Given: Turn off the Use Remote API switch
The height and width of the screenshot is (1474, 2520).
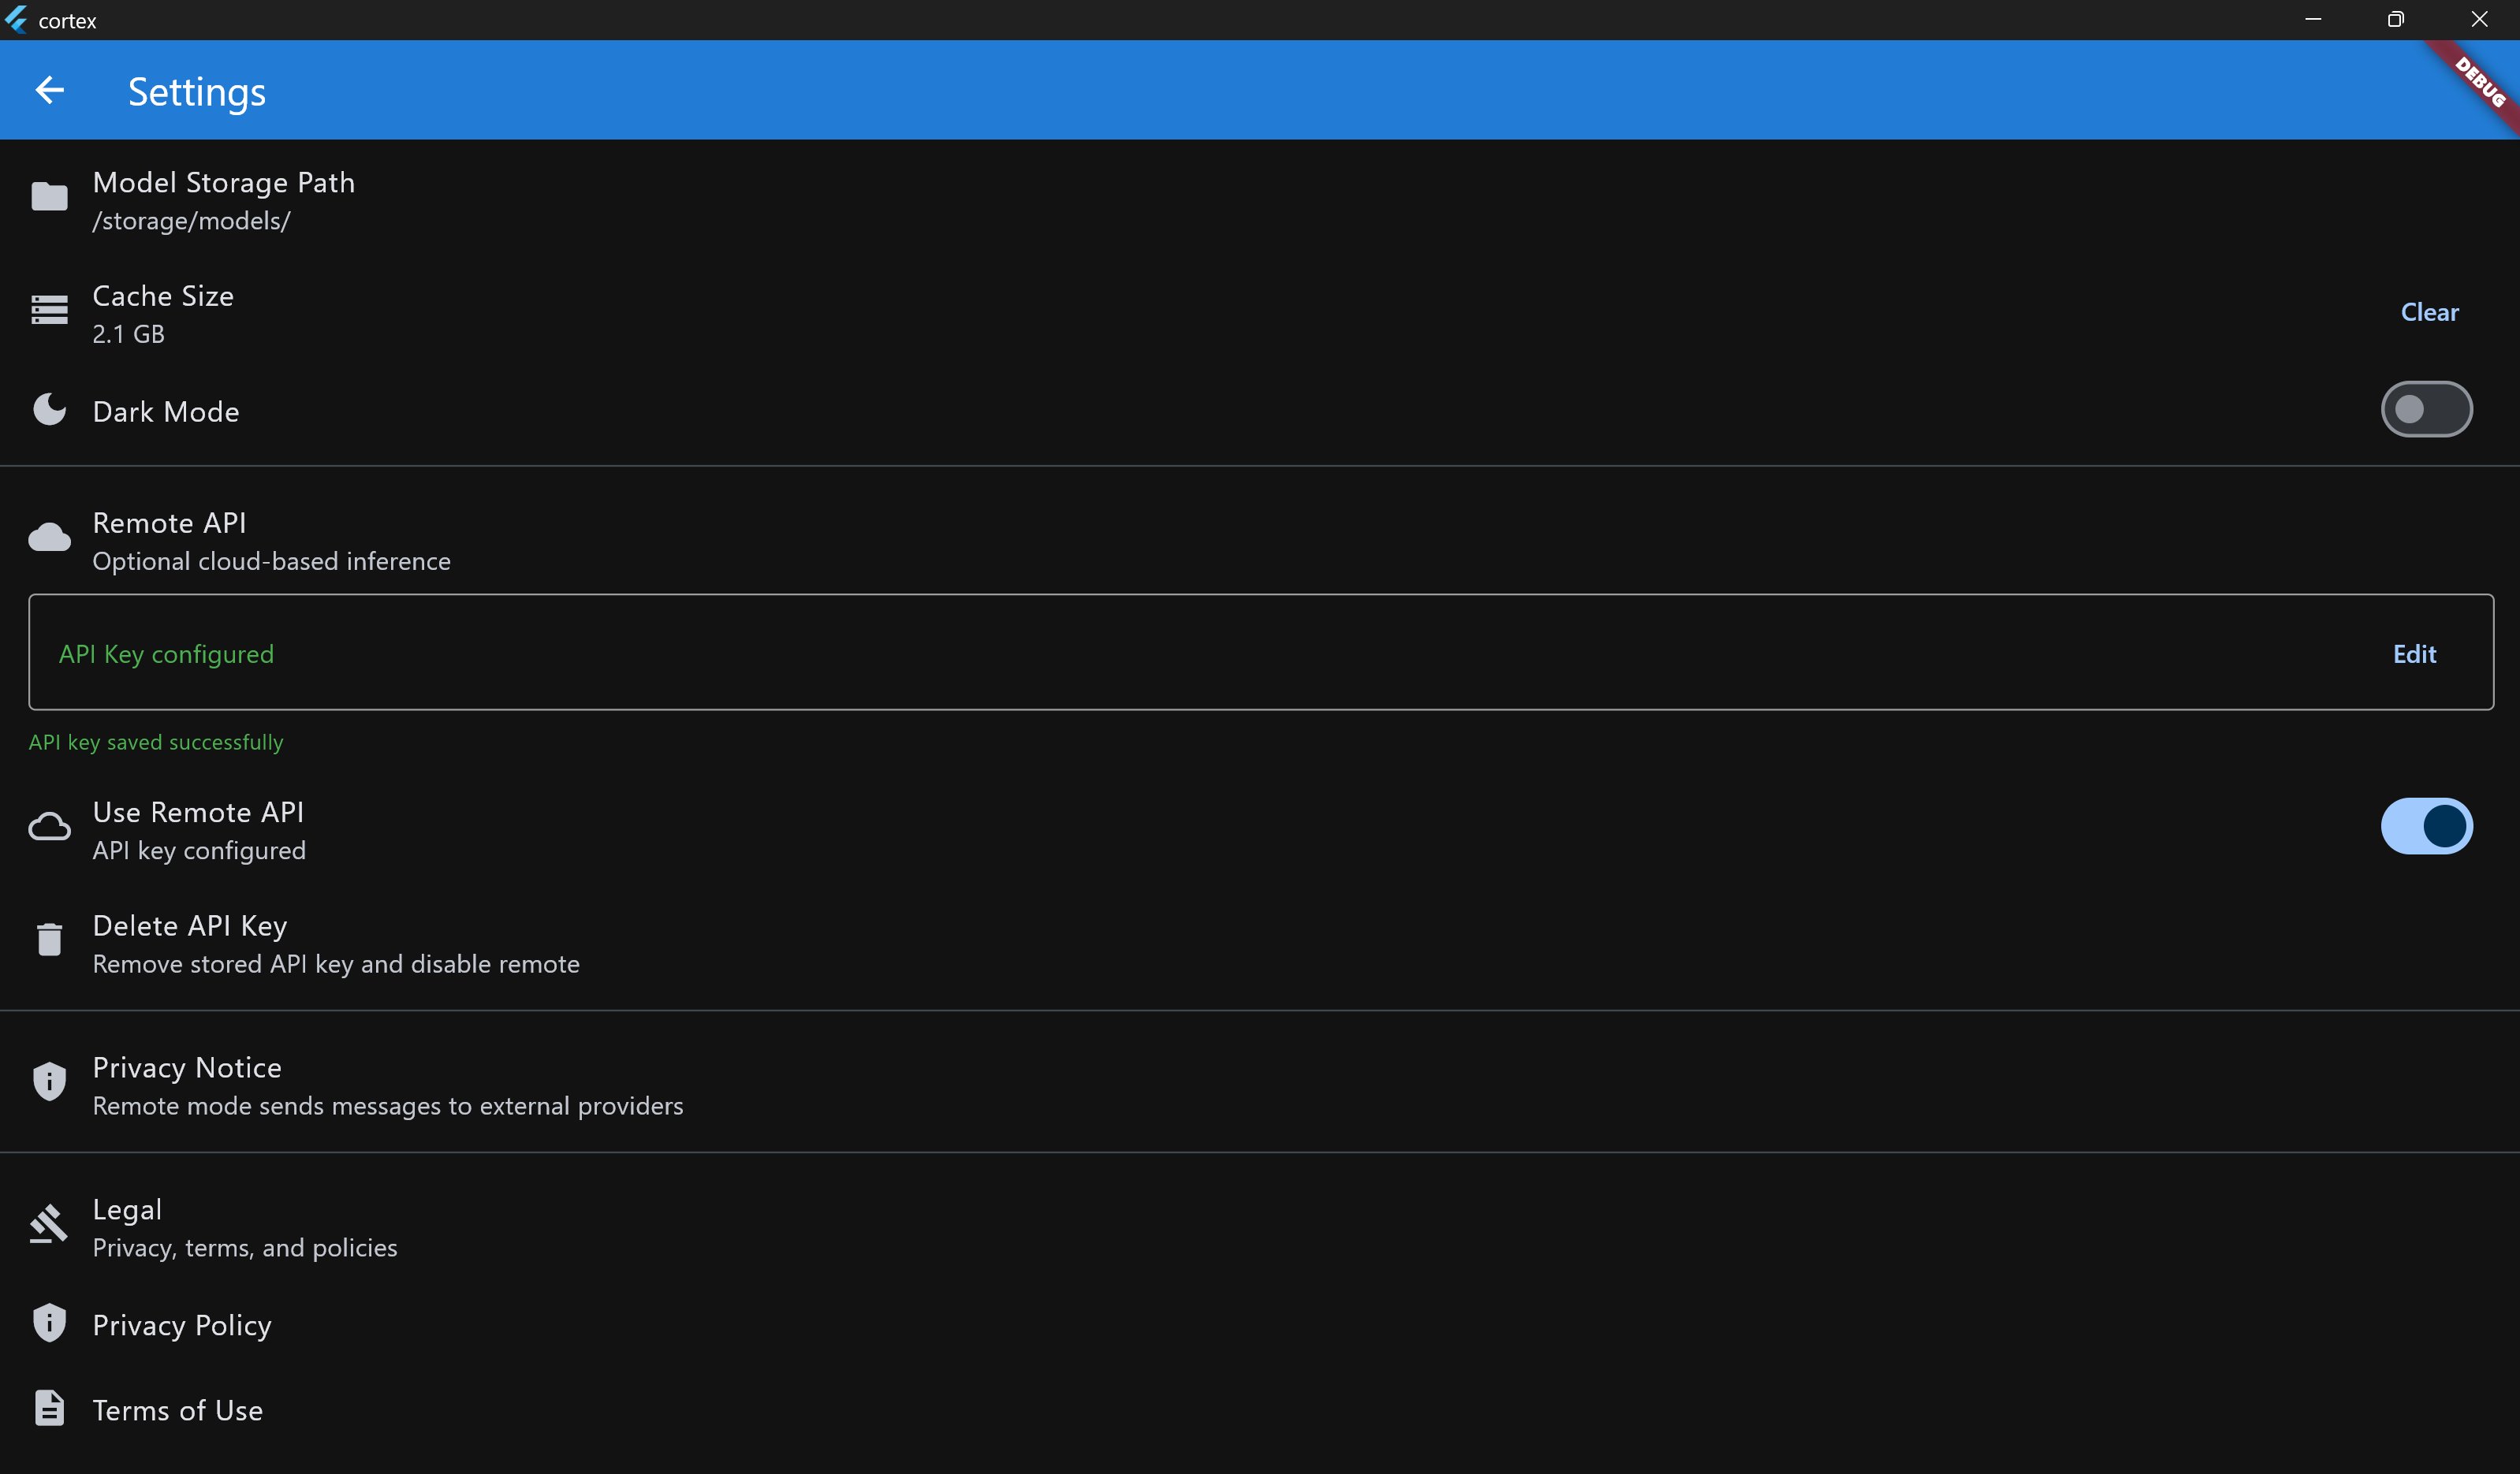Looking at the screenshot, I should (x=2425, y=827).
